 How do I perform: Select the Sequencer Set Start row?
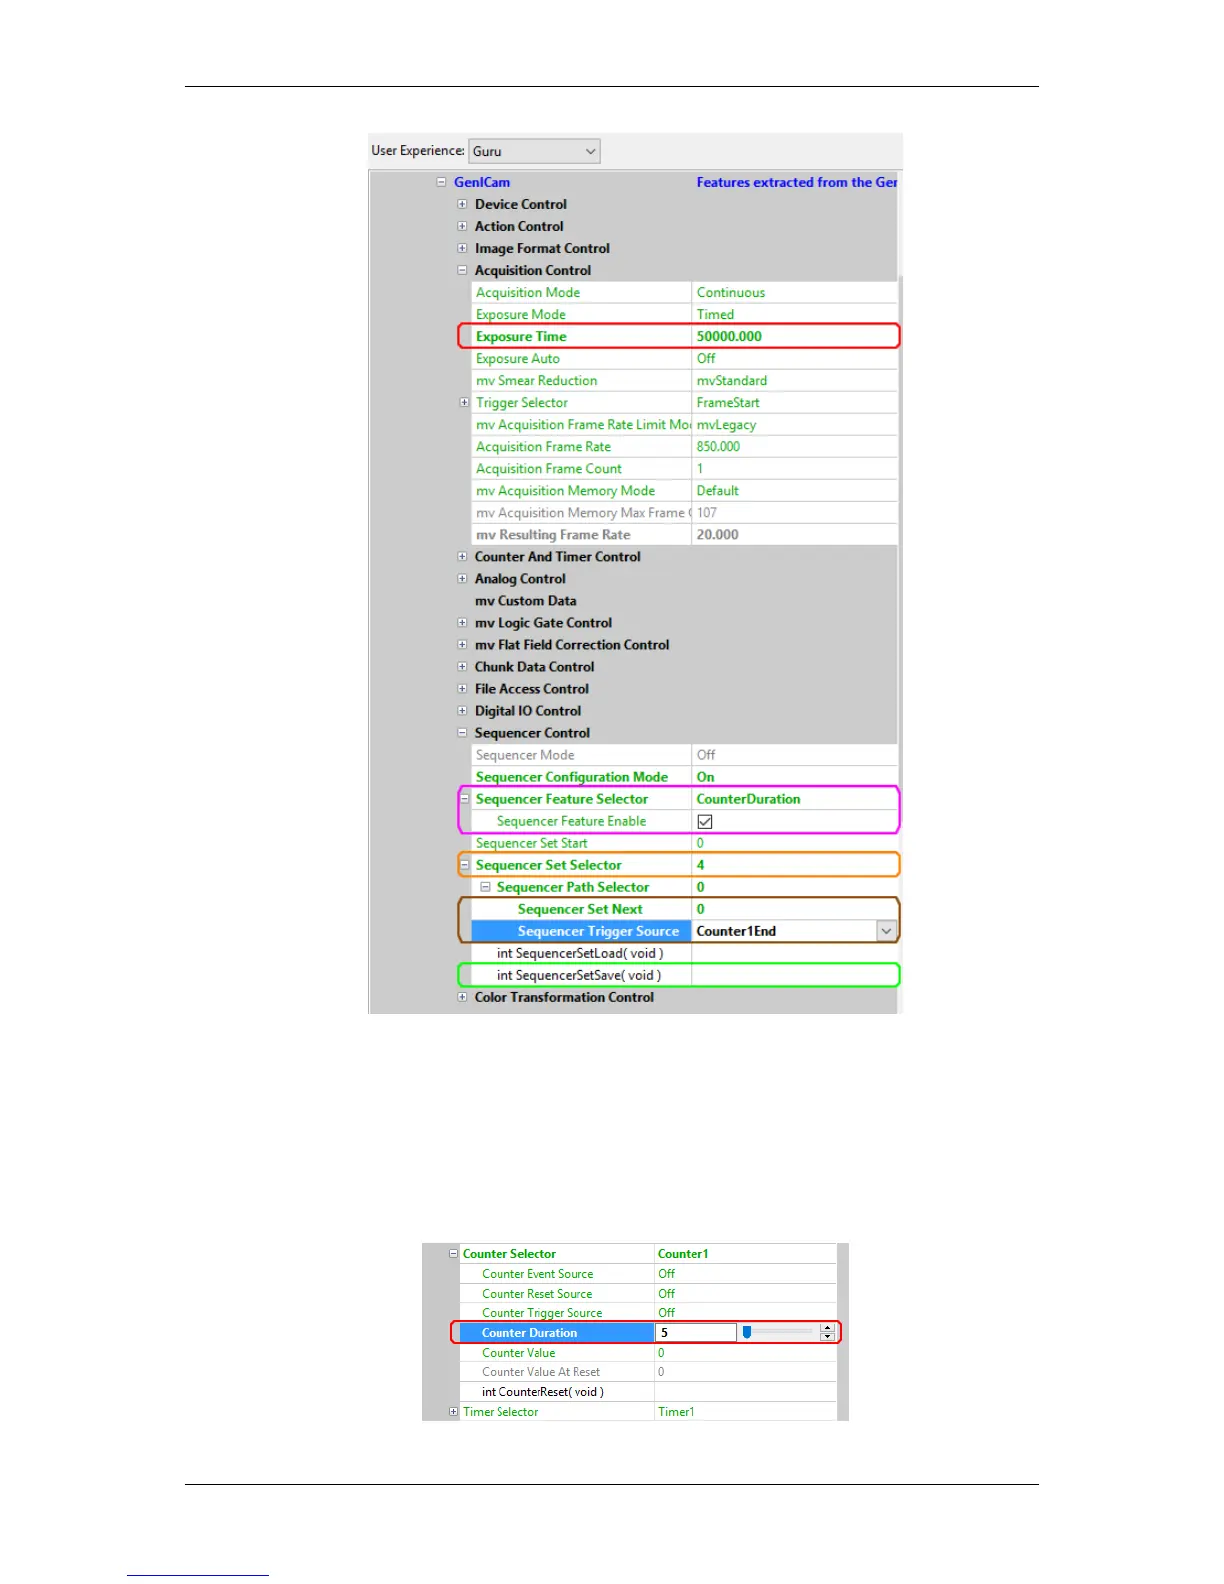tap(685, 842)
